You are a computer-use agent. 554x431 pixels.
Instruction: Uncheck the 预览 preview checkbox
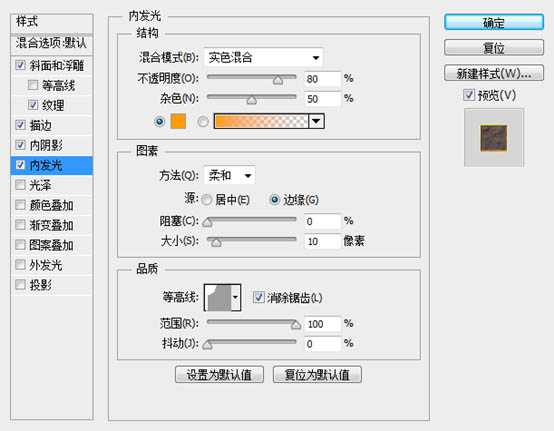tap(469, 95)
